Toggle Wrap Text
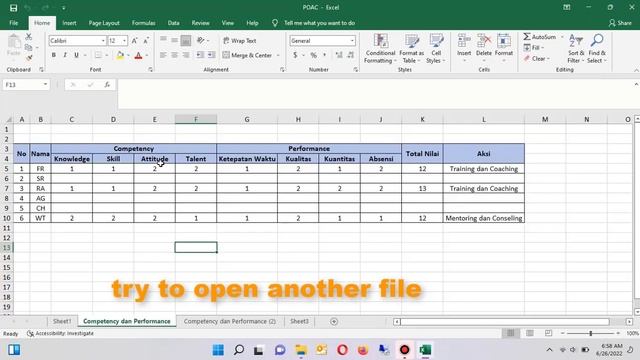Image resolution: width=640 pixels, height=360 pixels. [x=240, y=41]
